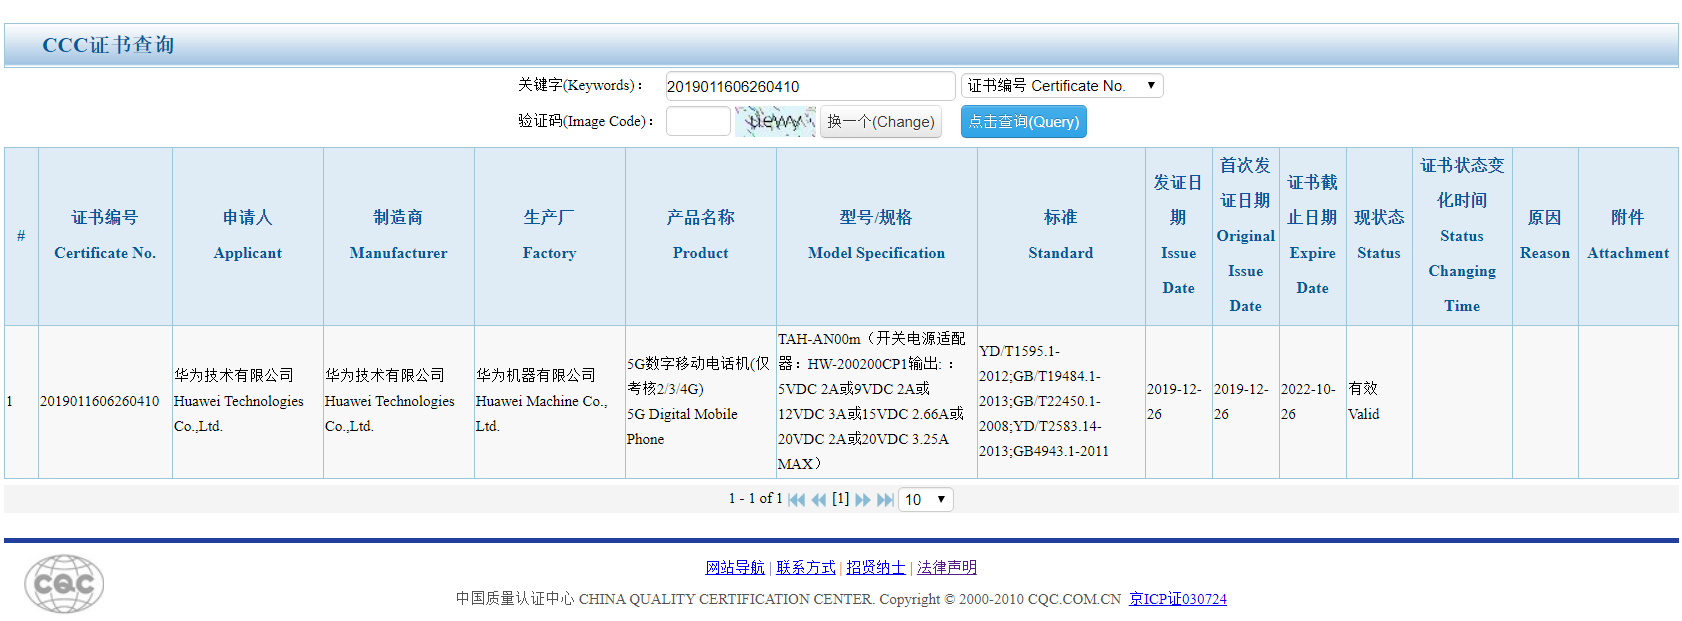Click the Certificate No. column header
The height and width of the screenshot is (621, 1682).
click(105, 236)
